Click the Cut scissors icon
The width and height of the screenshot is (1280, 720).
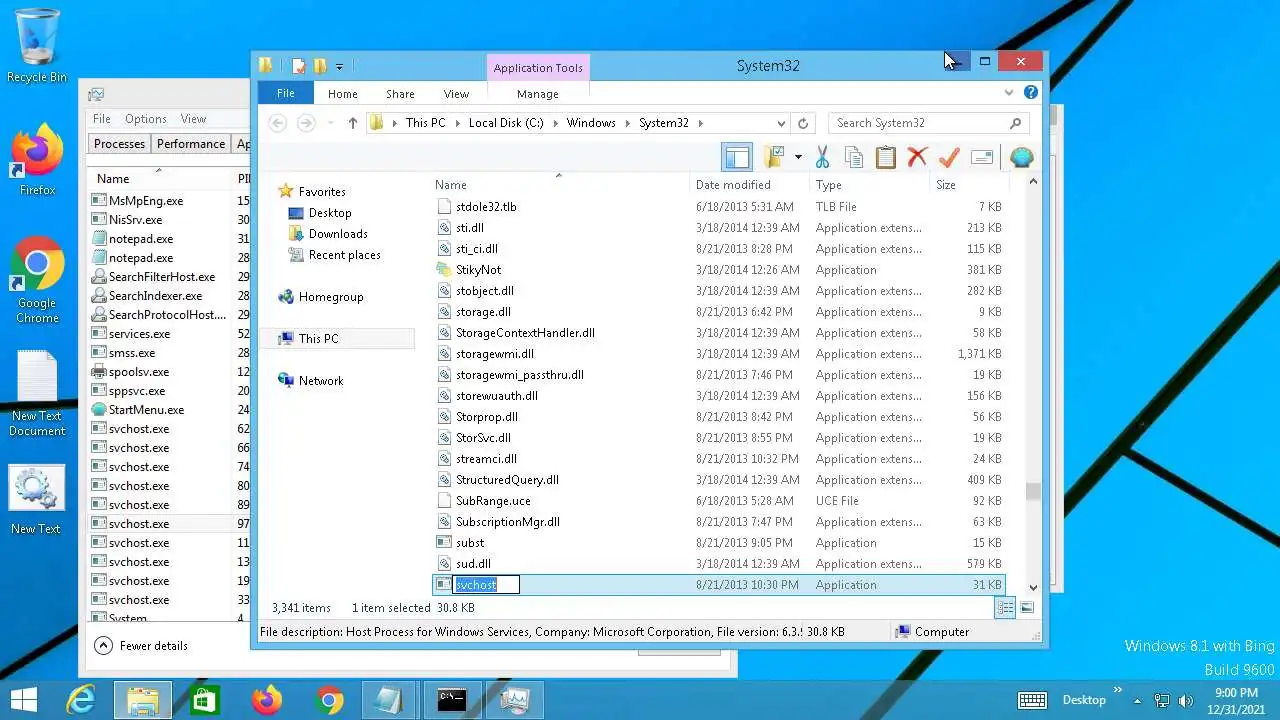click(x=822, y=157)
